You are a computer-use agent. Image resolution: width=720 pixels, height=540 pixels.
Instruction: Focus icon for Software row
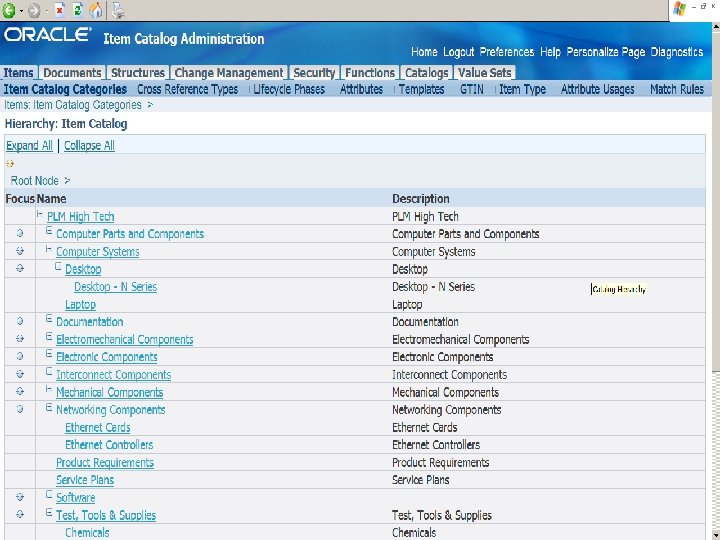pos(20,497)
